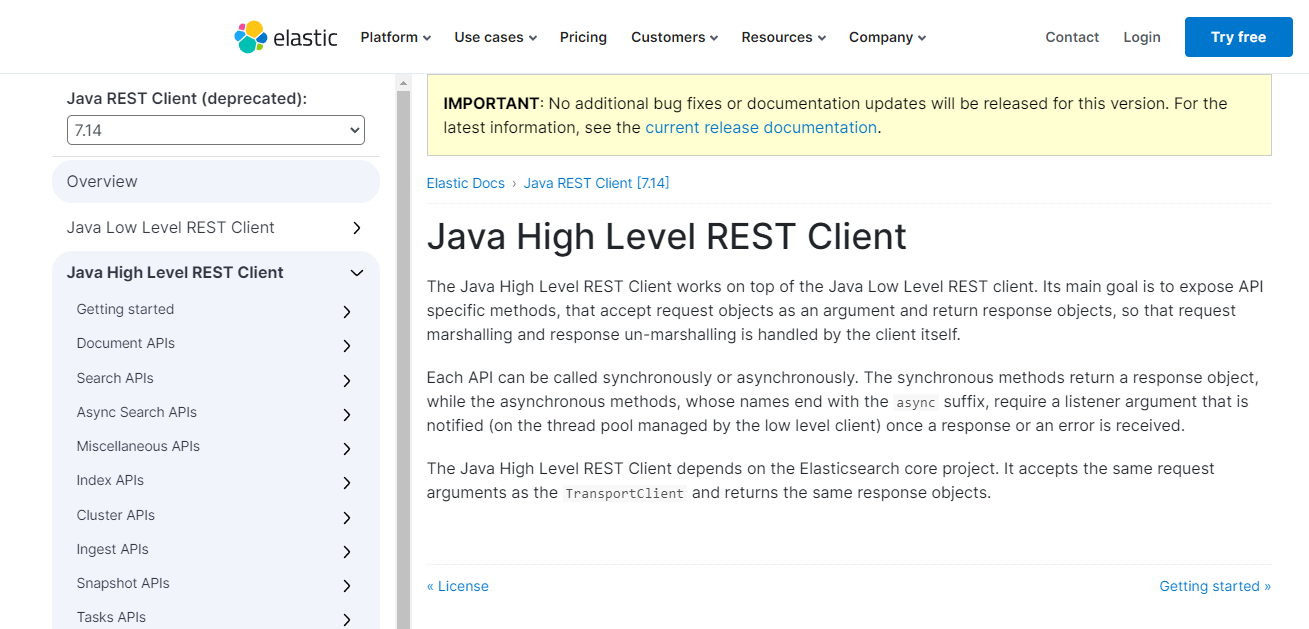Select Overview in the sidebar

click(x=216, y=182)
